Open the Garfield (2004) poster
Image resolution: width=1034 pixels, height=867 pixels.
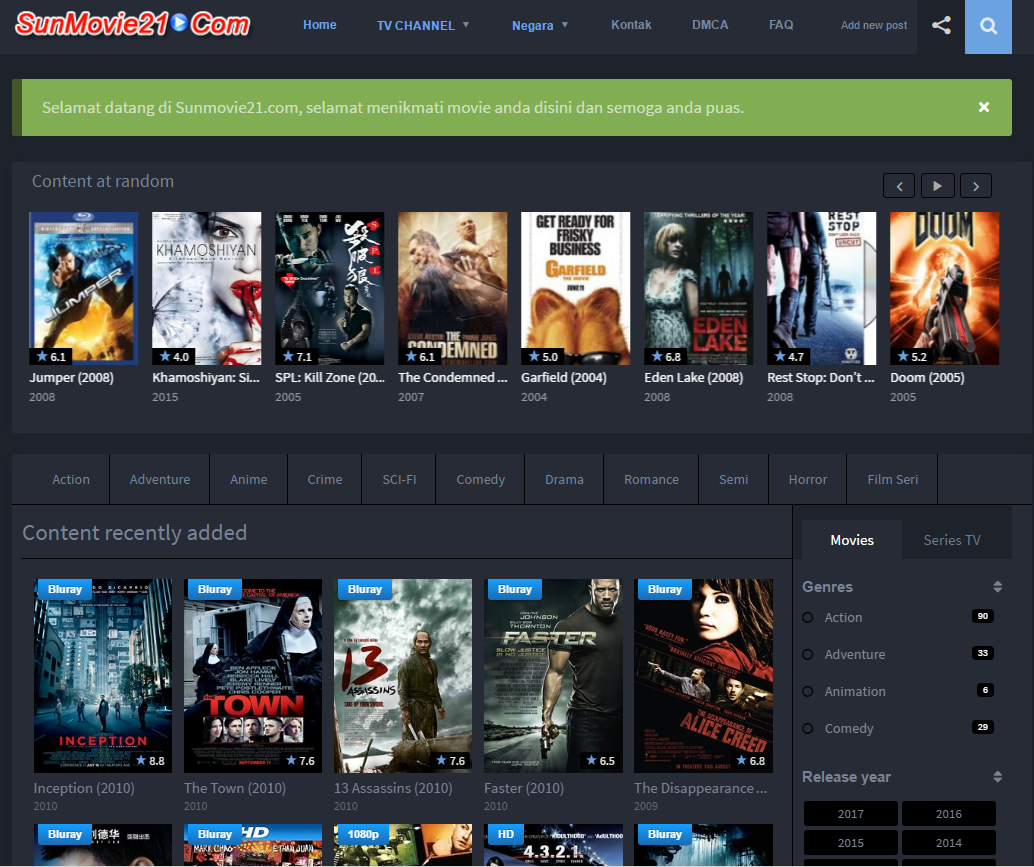576,288
